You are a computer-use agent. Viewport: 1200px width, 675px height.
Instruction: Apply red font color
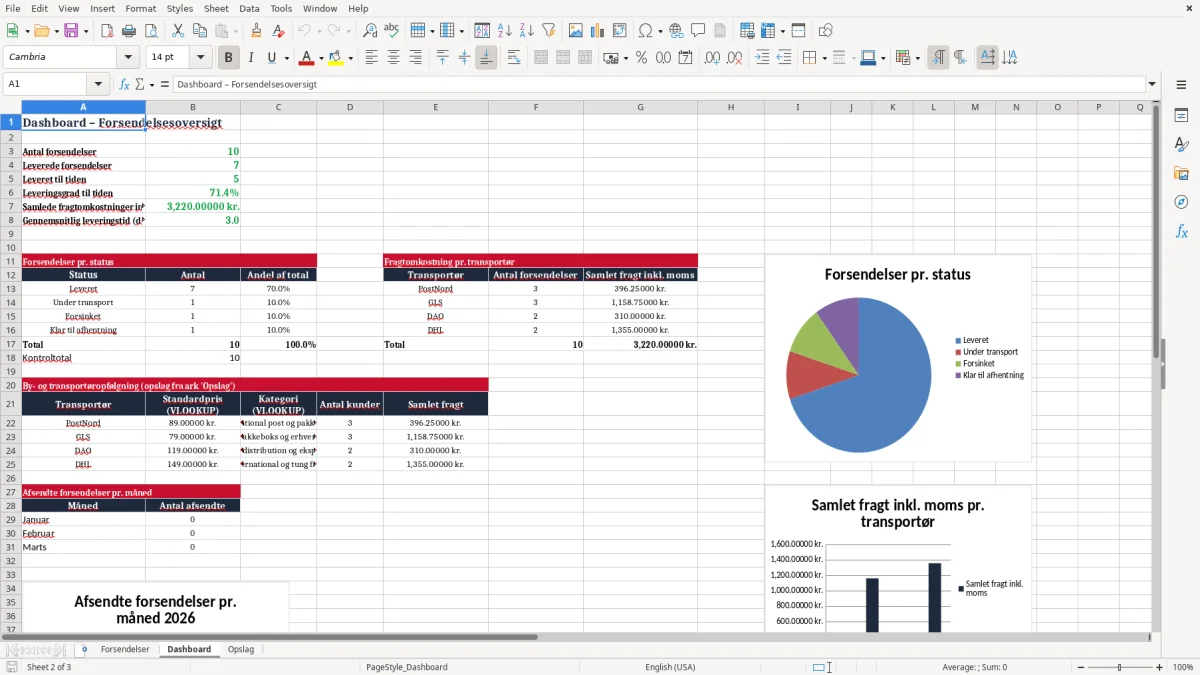tap(306, 58)
